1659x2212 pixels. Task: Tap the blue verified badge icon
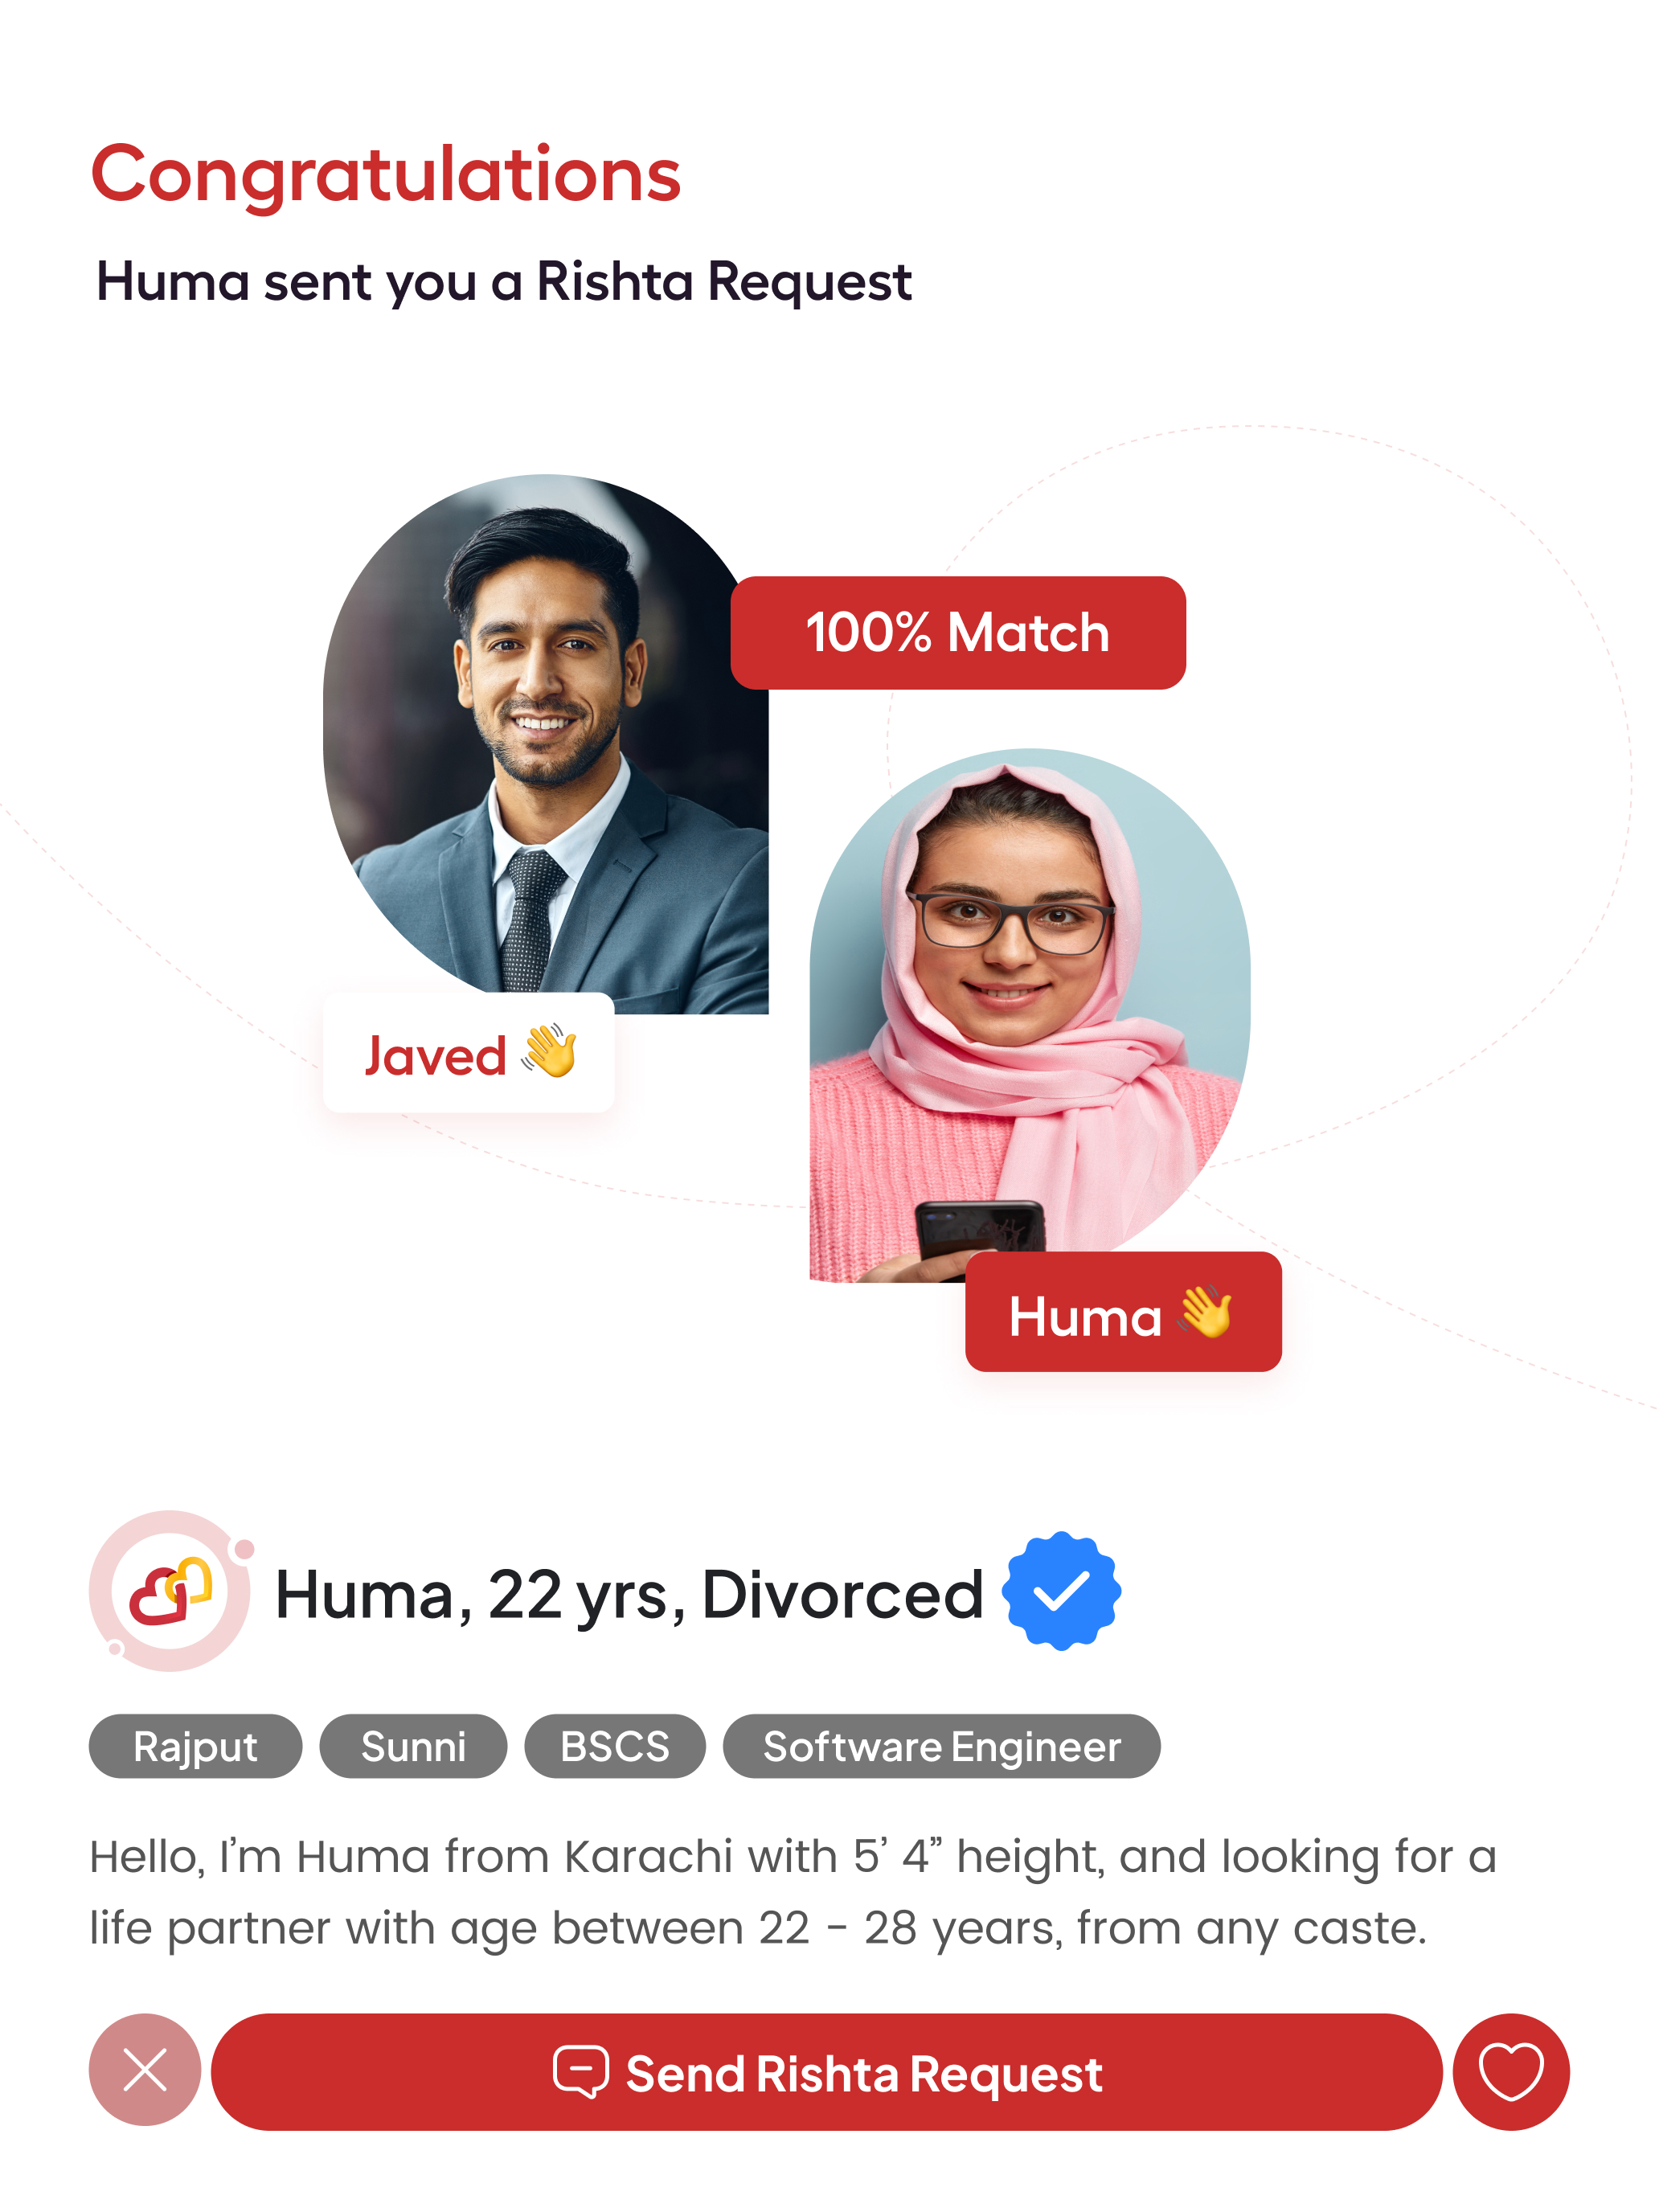click(x=1061, y=1591)
